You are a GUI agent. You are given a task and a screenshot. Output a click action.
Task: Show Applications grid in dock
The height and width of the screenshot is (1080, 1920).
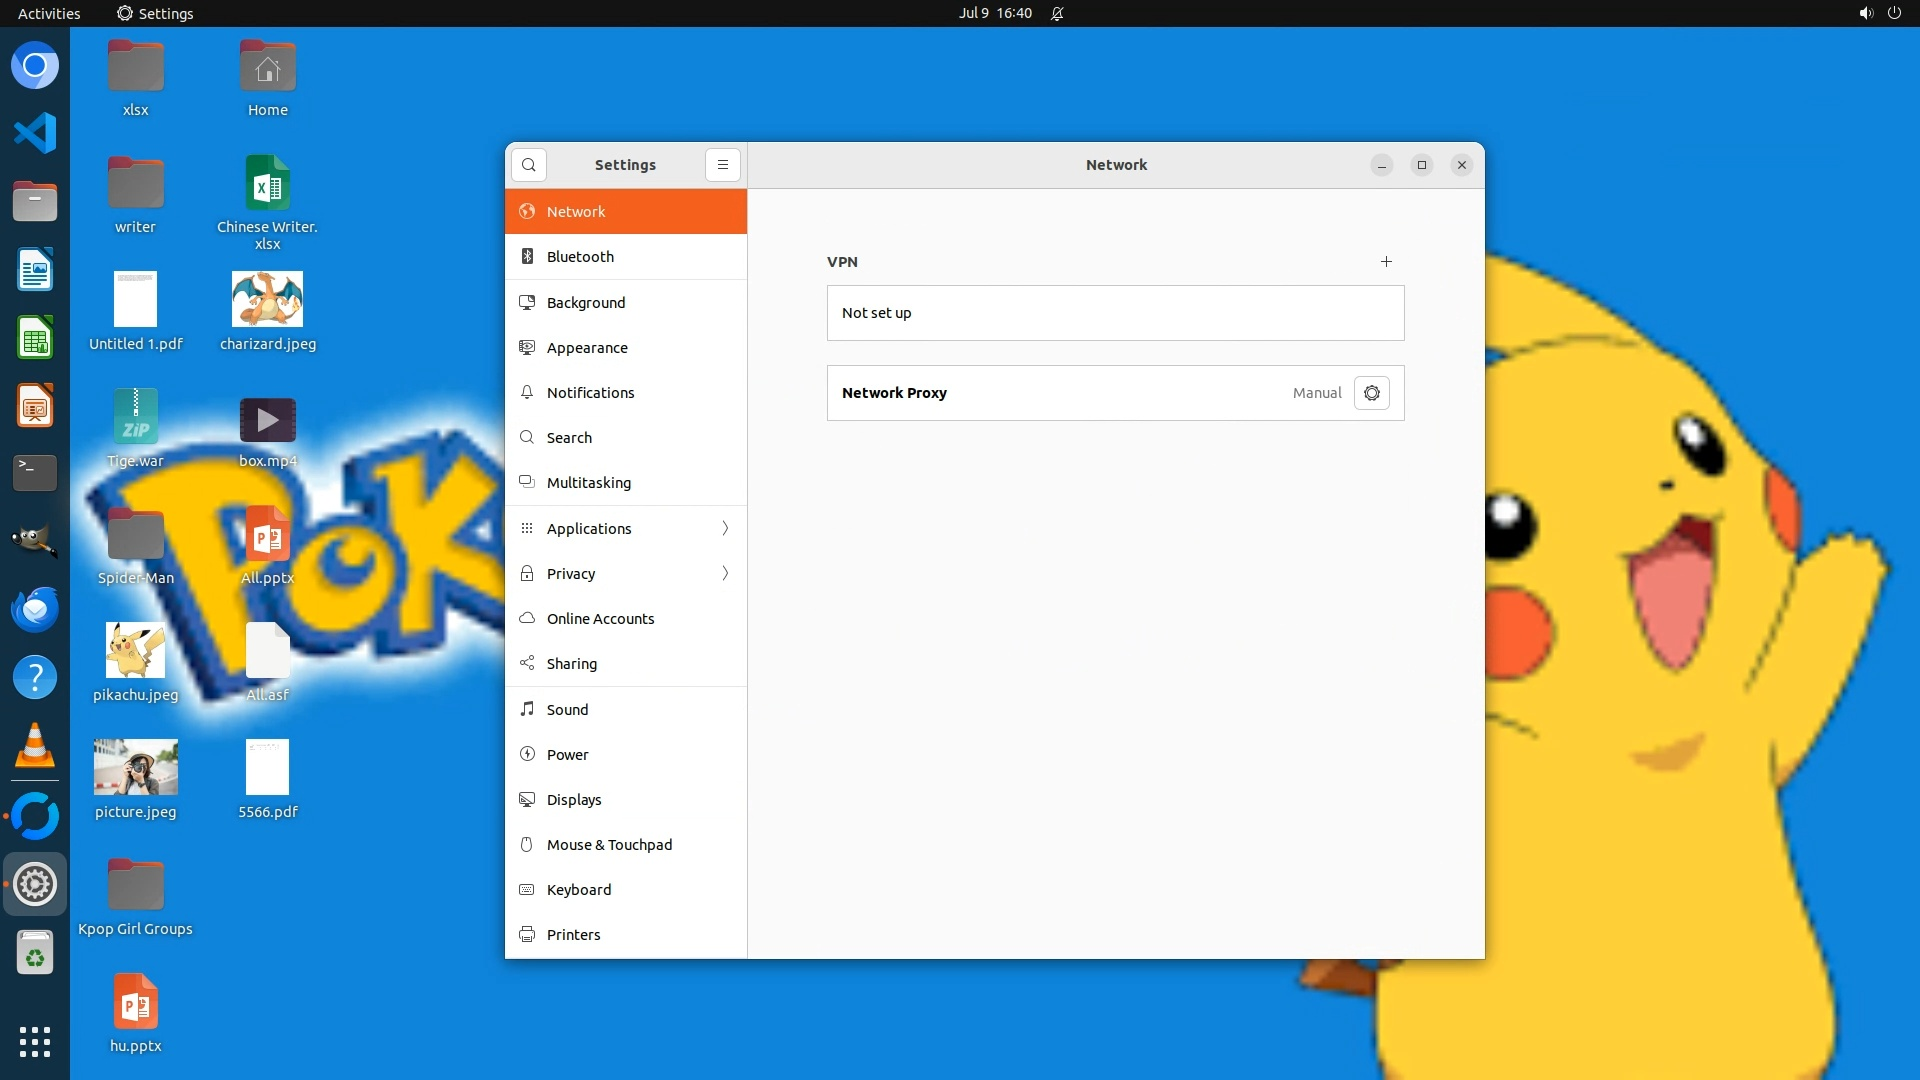35,1042
